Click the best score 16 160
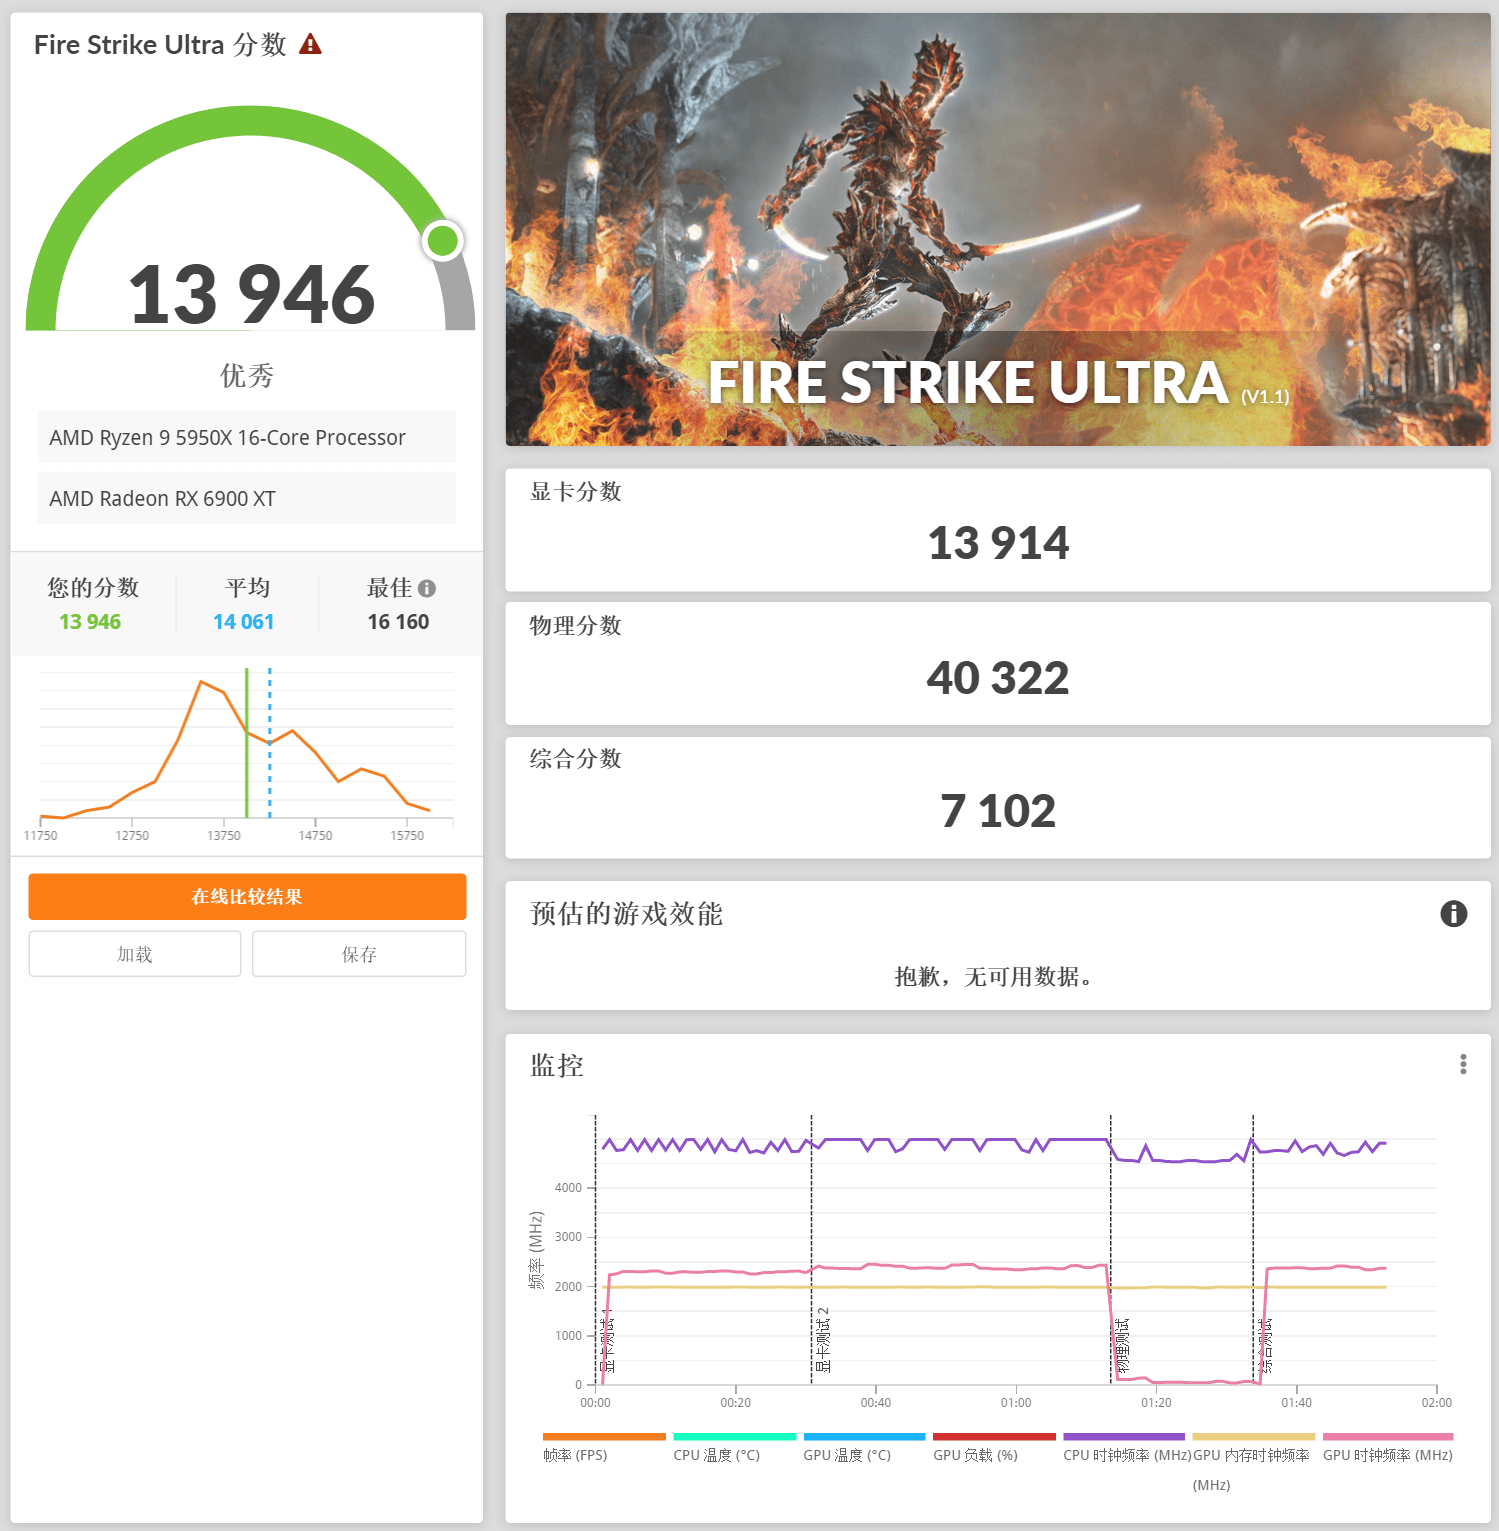The width and height of the screenshot is (1499, 1531). [398, 622]
